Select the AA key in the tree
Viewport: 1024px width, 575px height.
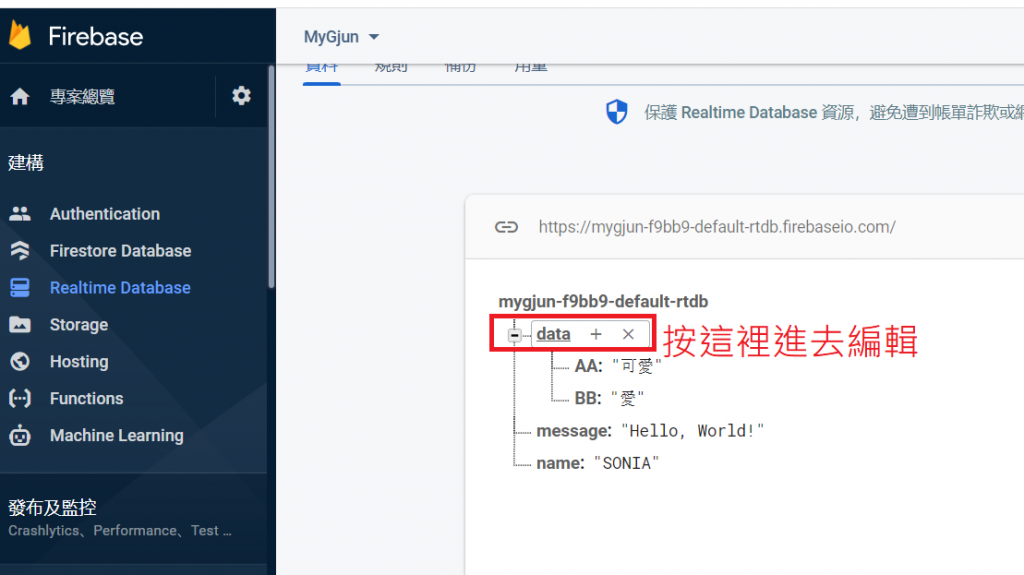click(x=588, y=366)
